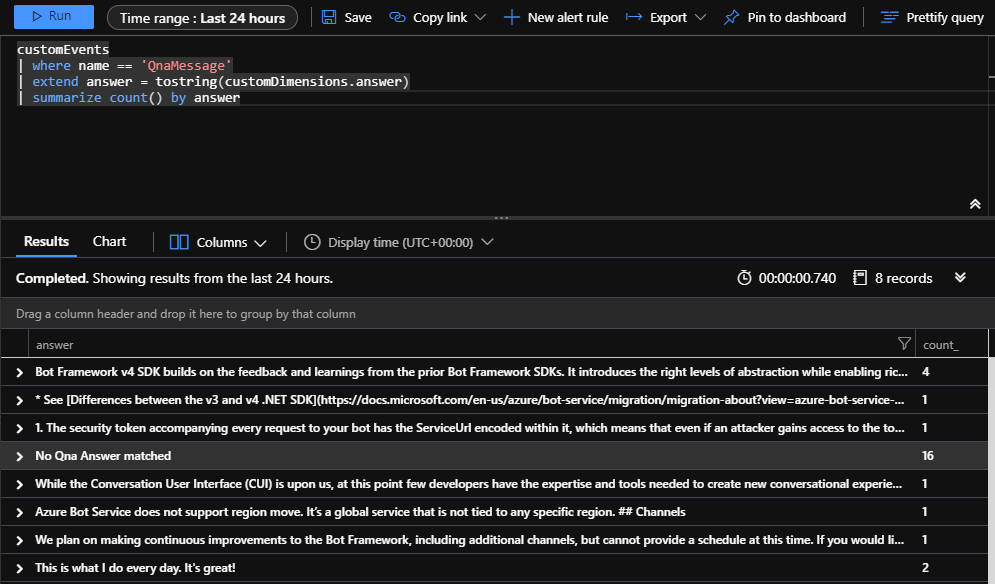Image resolution: width=995 pixels, height=584 pixels.
Task: Click the Save disk icon
Action: click(329, 17)
